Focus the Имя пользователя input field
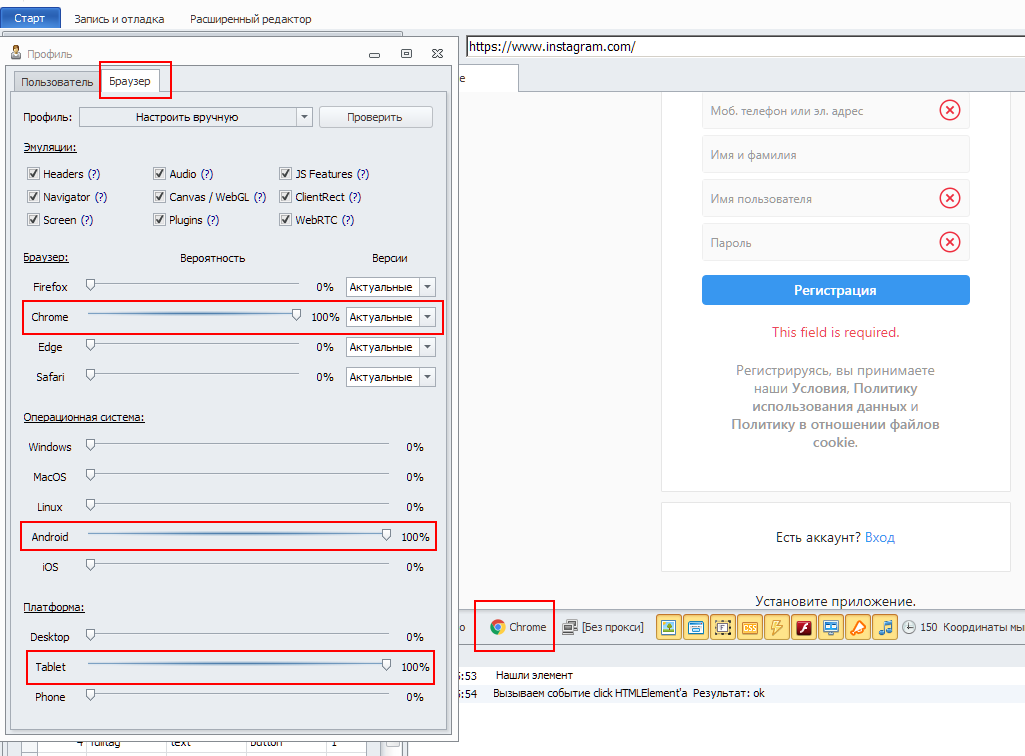The image size is (1025, 756). (835, 198)
